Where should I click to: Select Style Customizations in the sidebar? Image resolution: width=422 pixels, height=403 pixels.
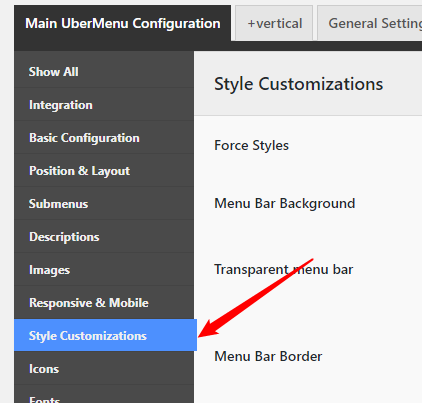[105, 335]
